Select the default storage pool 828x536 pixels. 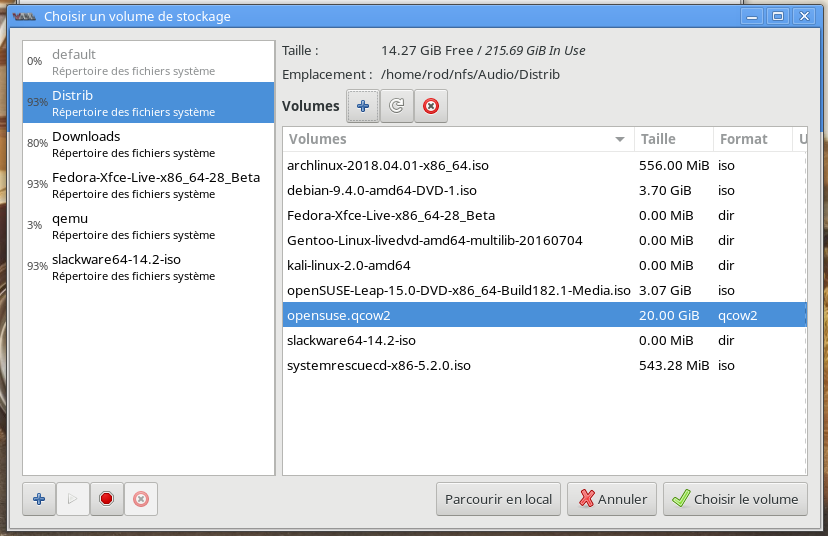pyautogui.click(x=148, y=62)
